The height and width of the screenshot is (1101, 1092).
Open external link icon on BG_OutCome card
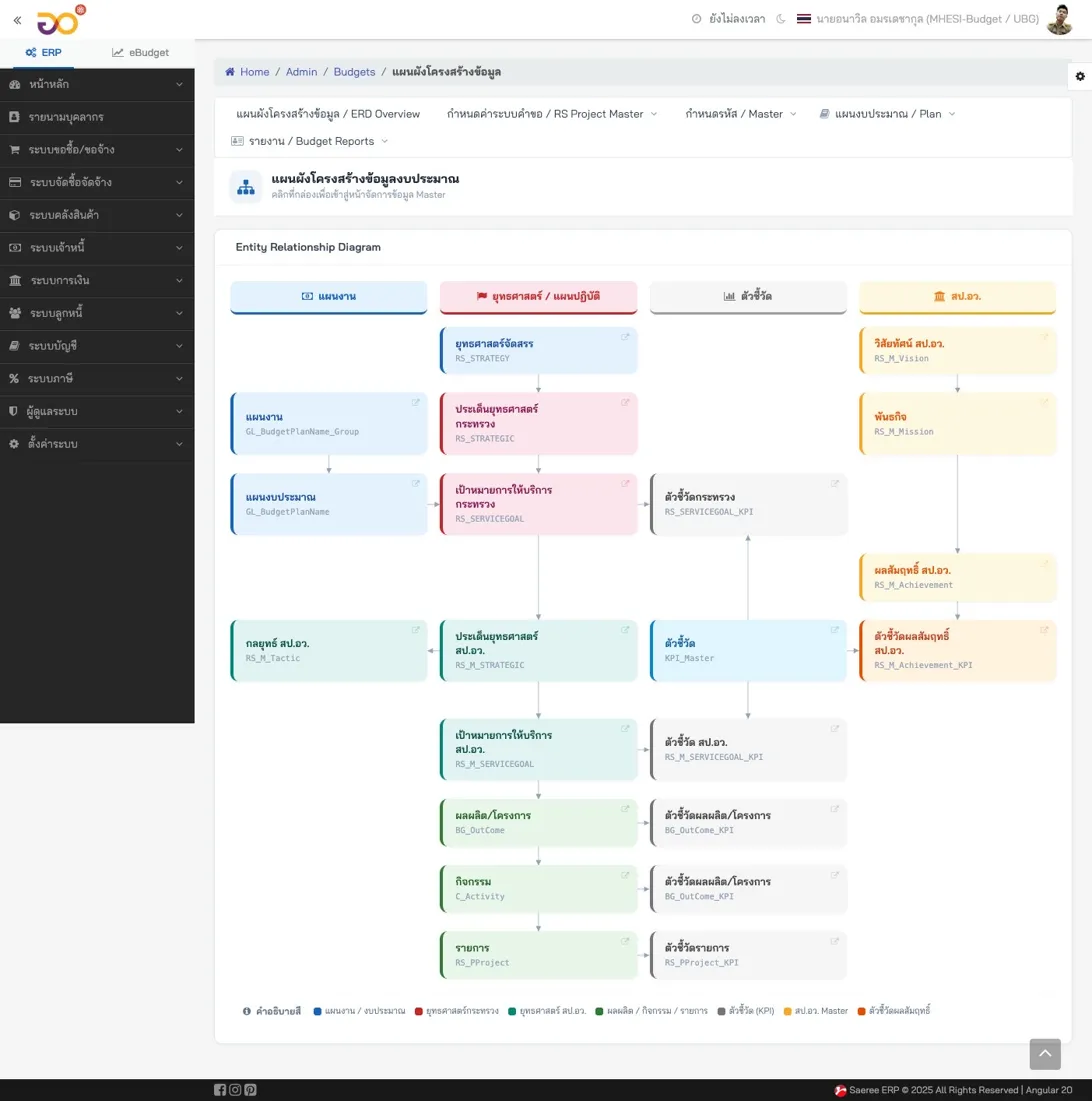[625, 809]
